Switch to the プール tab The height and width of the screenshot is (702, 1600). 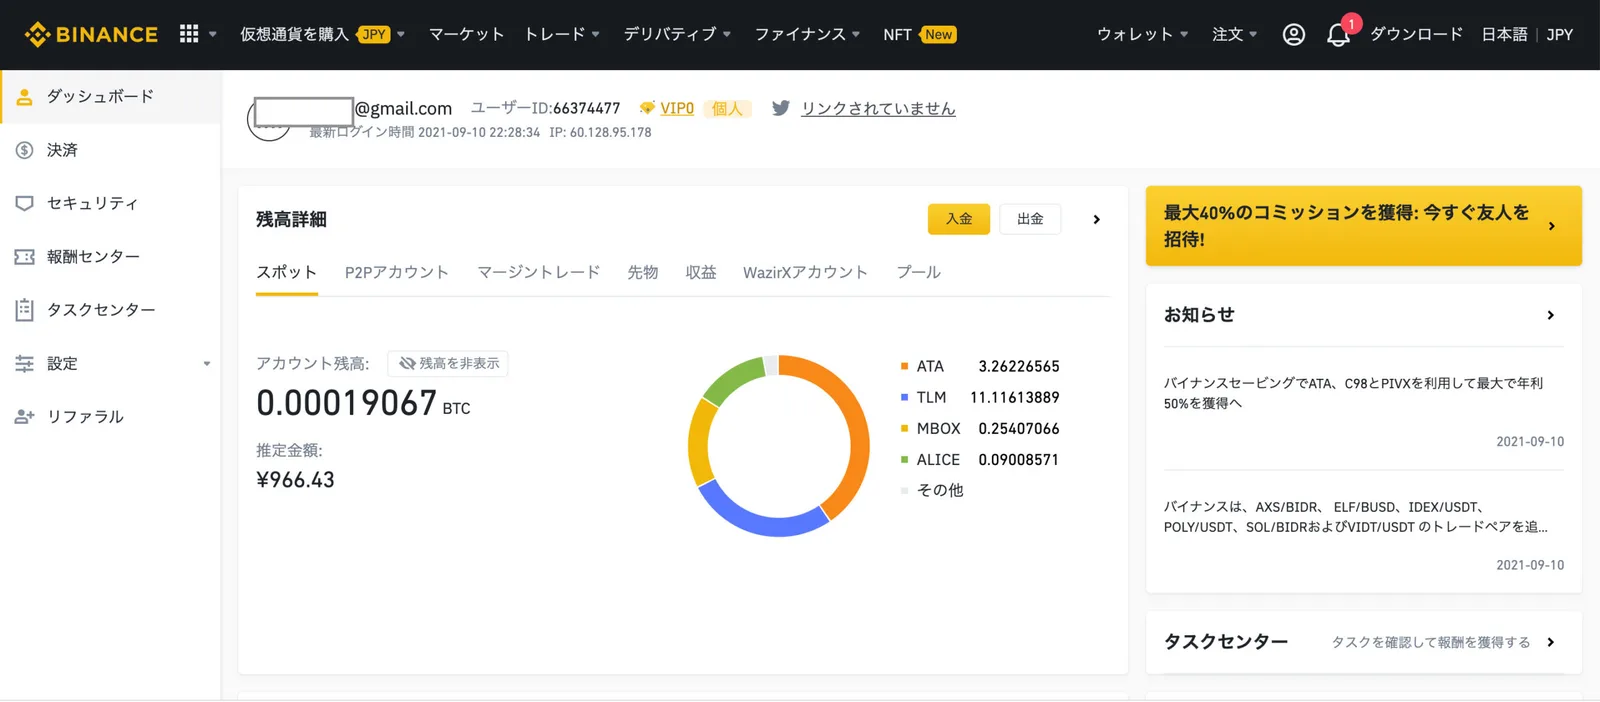pos(918,272)
